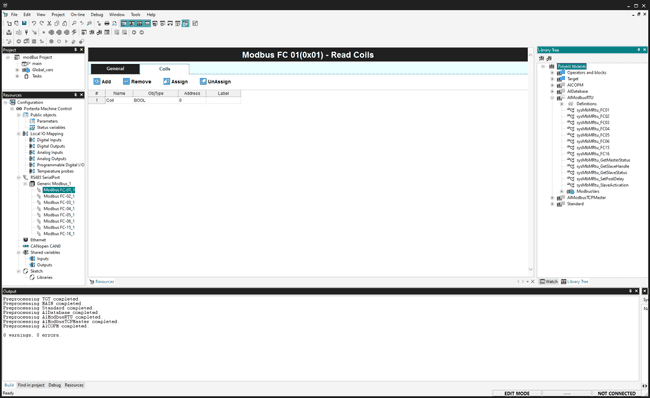Collapse the modBus Project tree node
This screenshot has height=398, width=650.
tap(8, 57)
